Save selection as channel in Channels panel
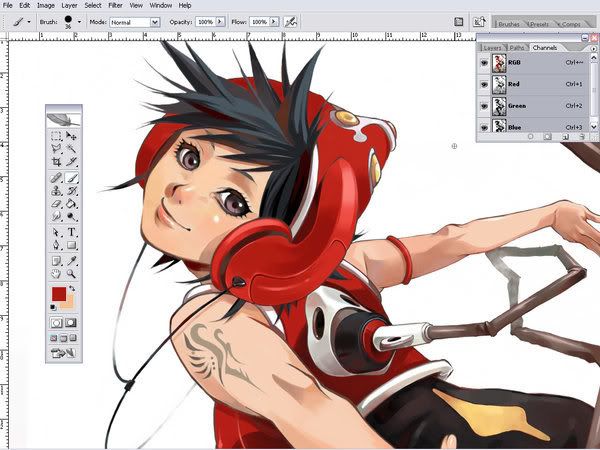Image resolution: width=600 pixels, height=450 pixels. tap(548, 137)
